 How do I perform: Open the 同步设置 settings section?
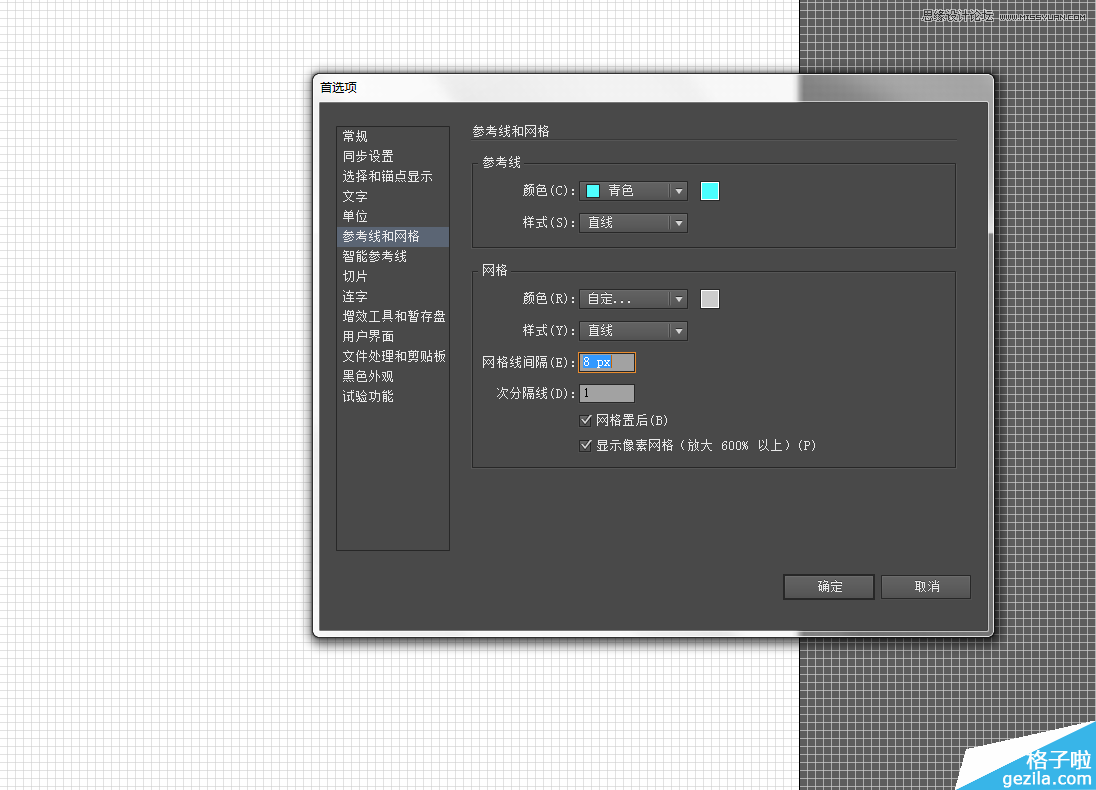(x=367, y=156)
